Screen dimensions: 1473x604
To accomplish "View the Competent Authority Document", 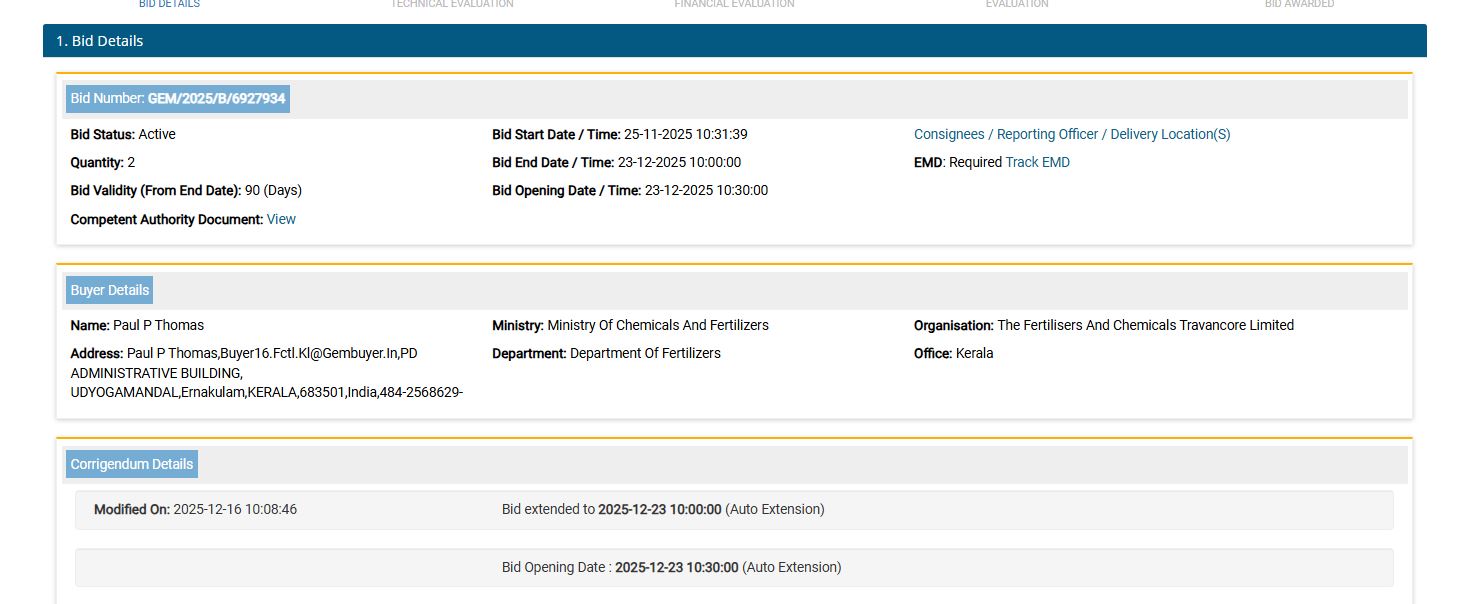I will point(281,219).
